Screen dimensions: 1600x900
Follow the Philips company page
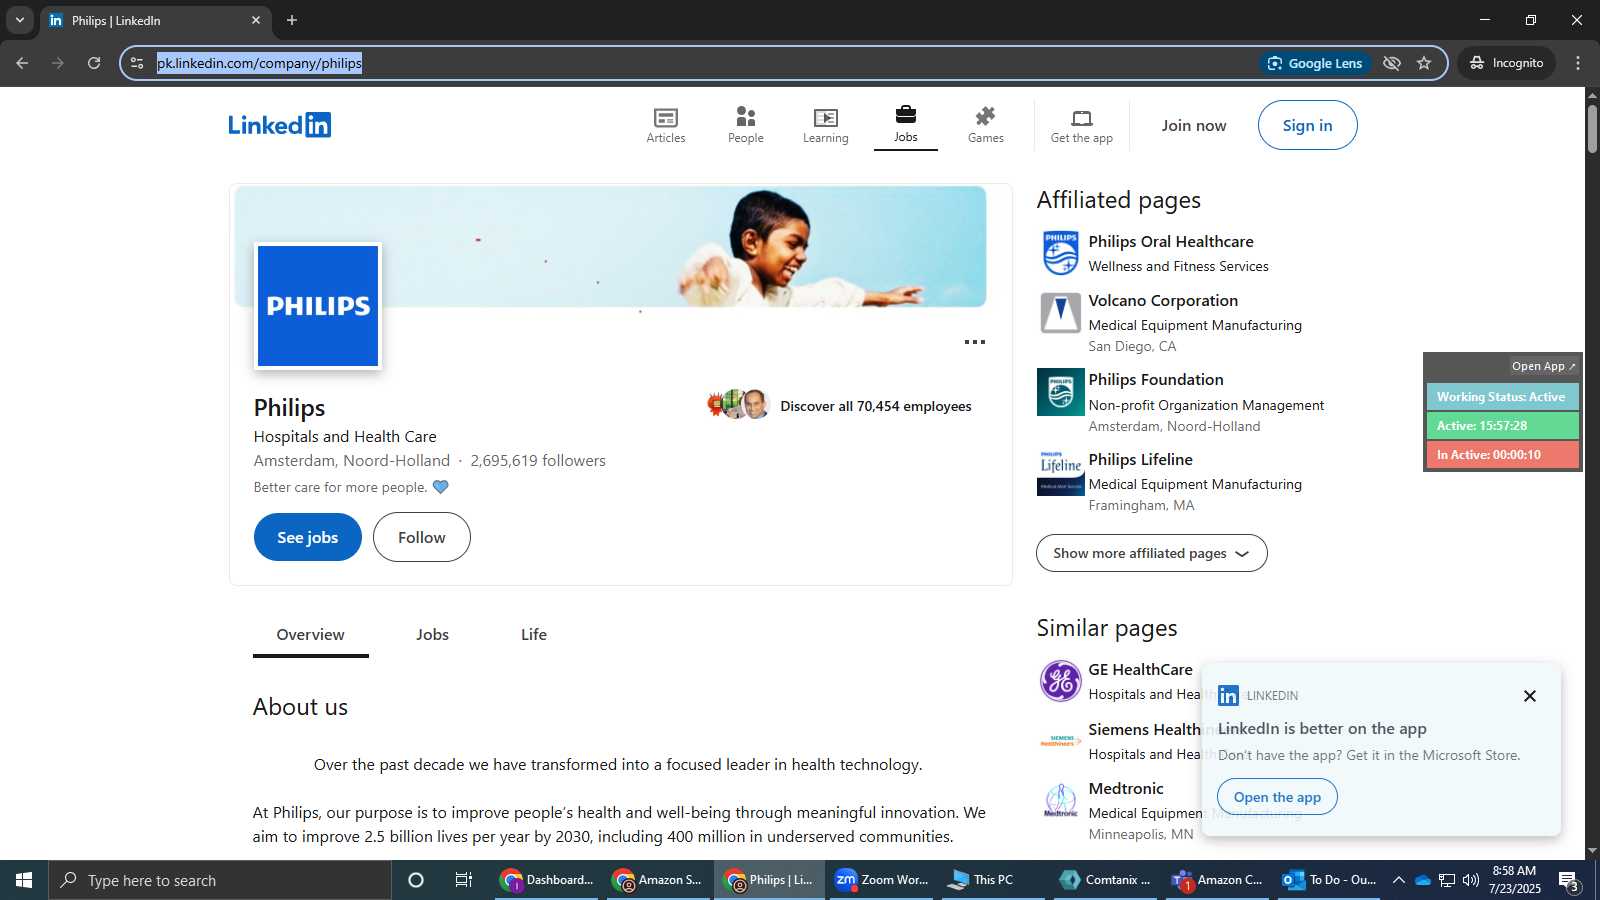(421, 537)
